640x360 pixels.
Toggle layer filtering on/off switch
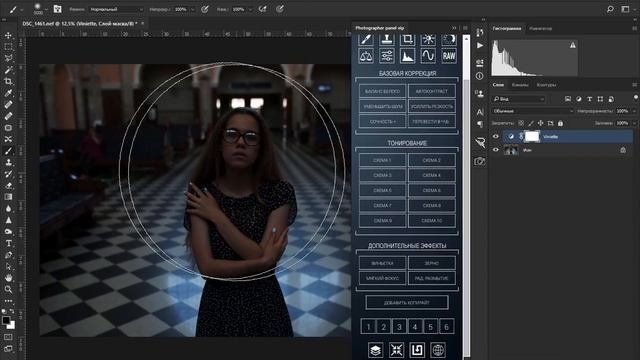click(636, 98)
